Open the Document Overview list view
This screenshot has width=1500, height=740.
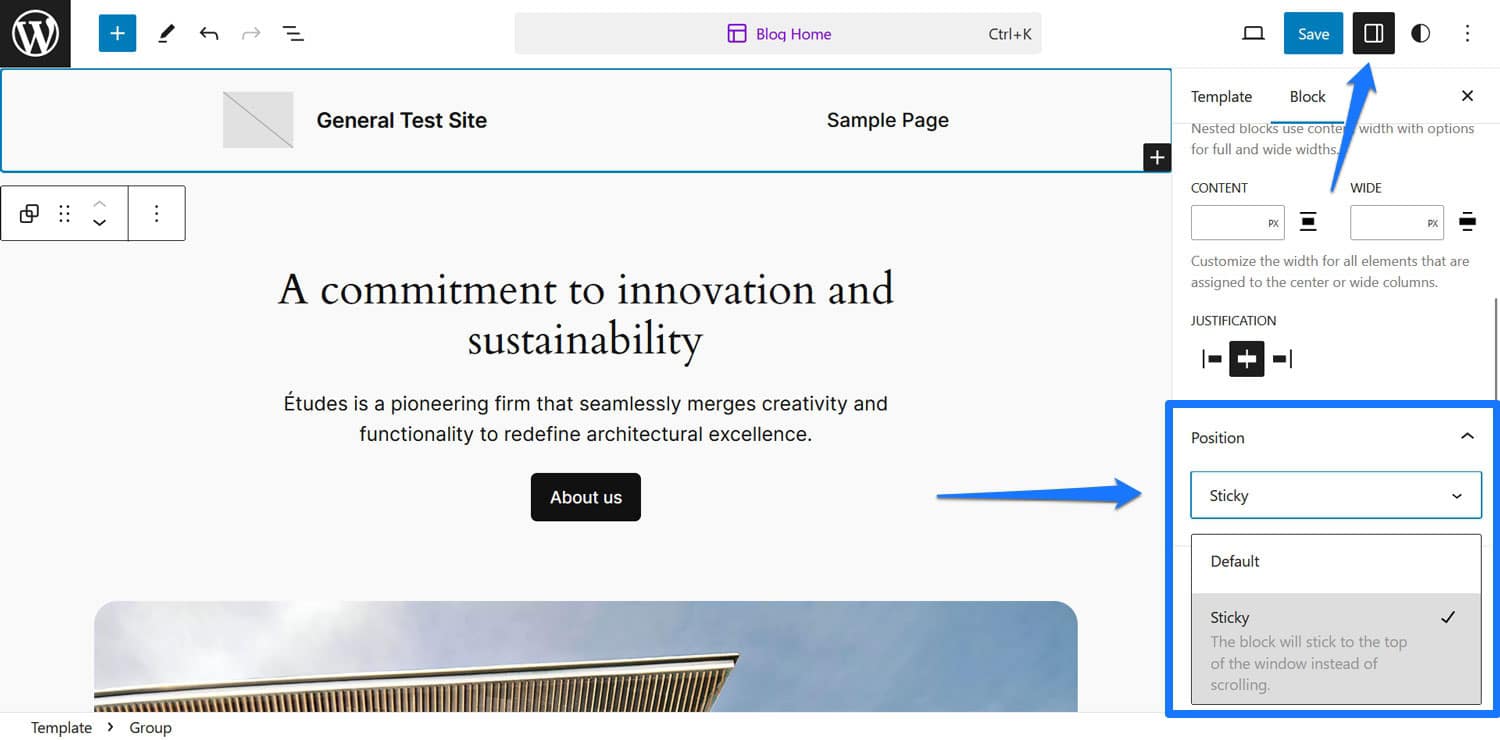293,34
